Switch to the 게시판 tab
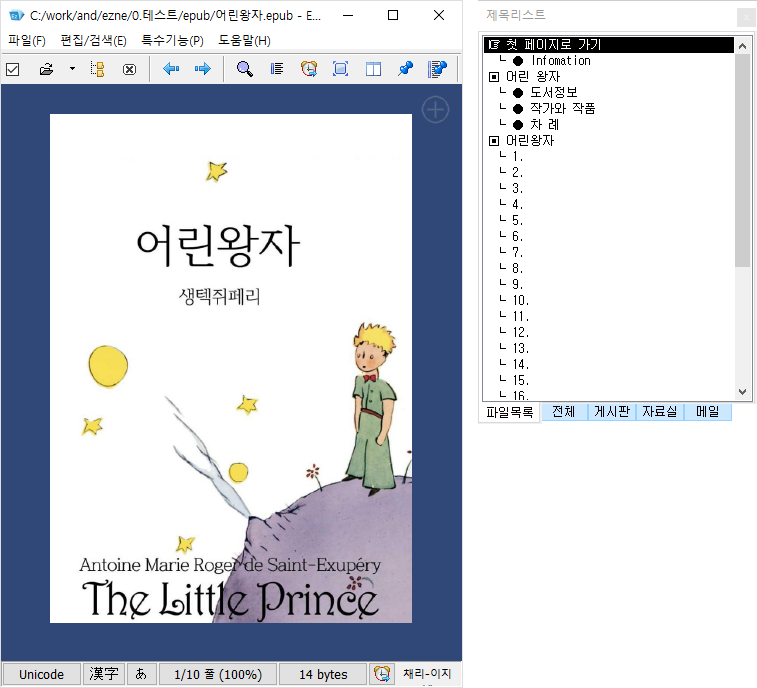 [612, 411]
